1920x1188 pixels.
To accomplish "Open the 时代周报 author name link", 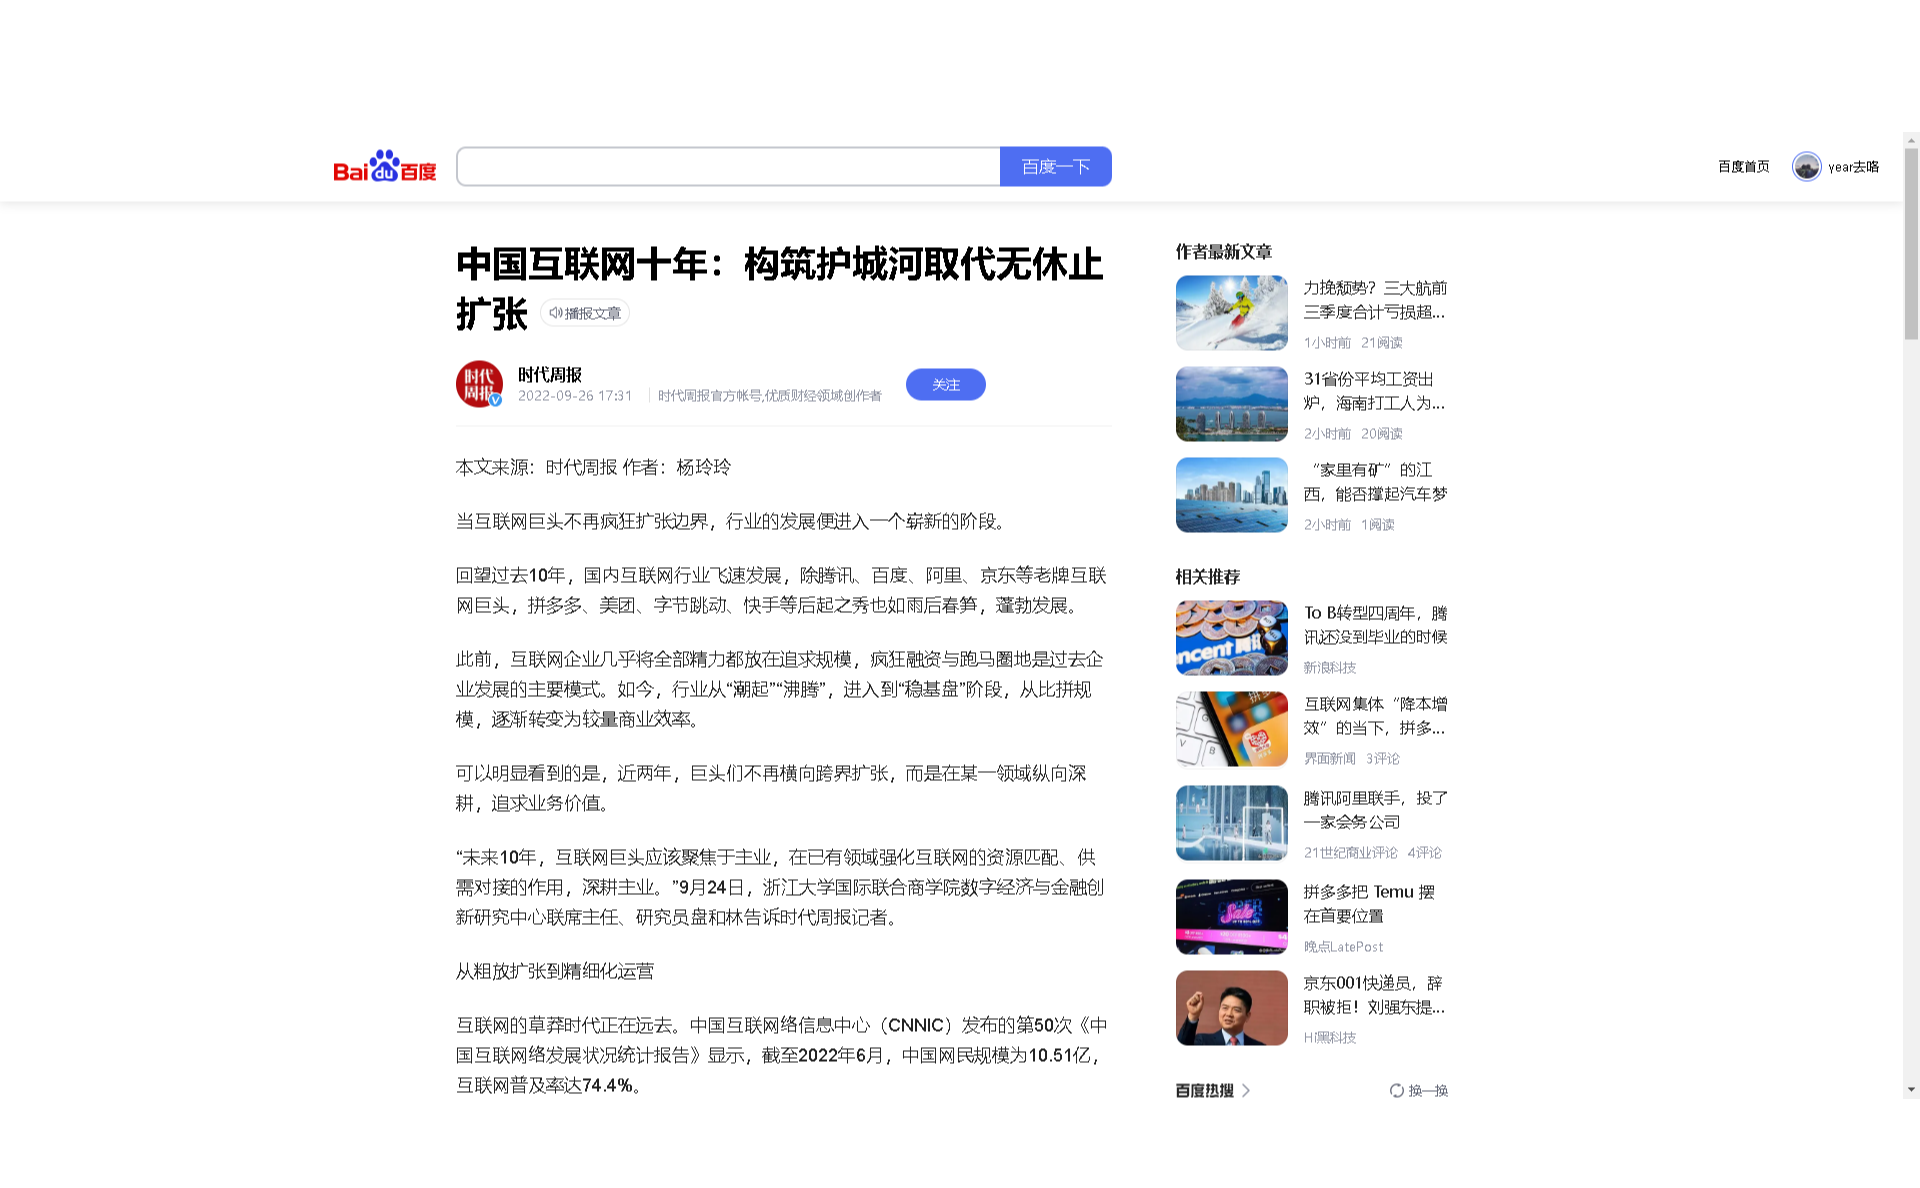I will tap(549, 374).
